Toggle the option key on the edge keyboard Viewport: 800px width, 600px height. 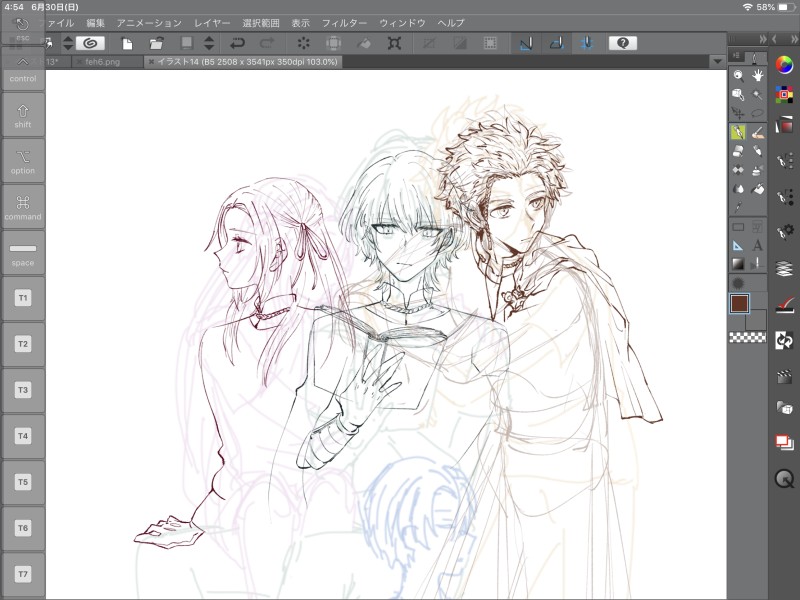(23, 161)
